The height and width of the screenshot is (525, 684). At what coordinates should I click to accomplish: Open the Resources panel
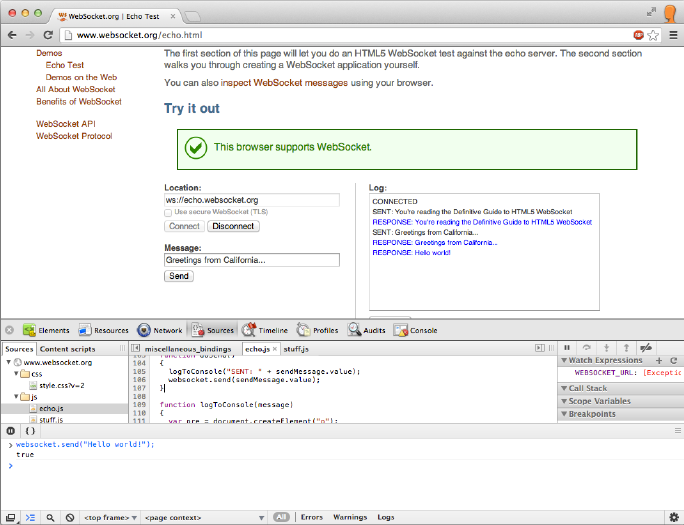point(103,330)
